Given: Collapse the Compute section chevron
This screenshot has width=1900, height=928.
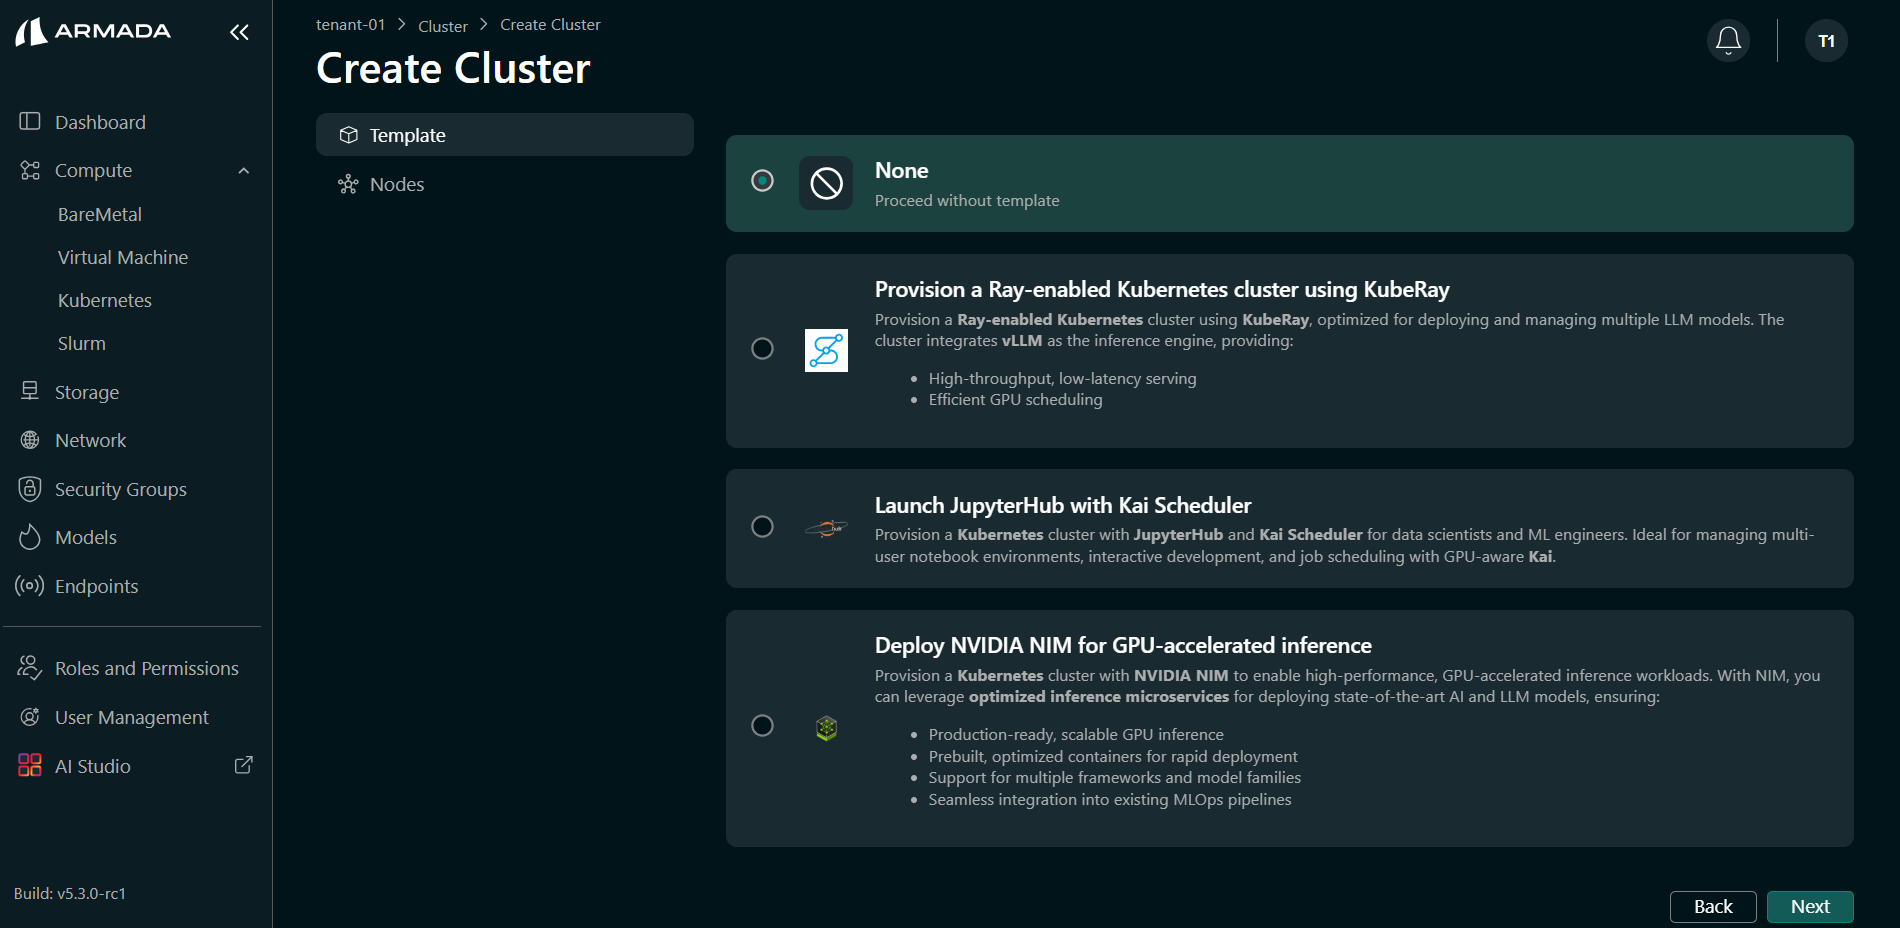Looking at the screenshot, I should pyautogui.click(x=243, y=171).
